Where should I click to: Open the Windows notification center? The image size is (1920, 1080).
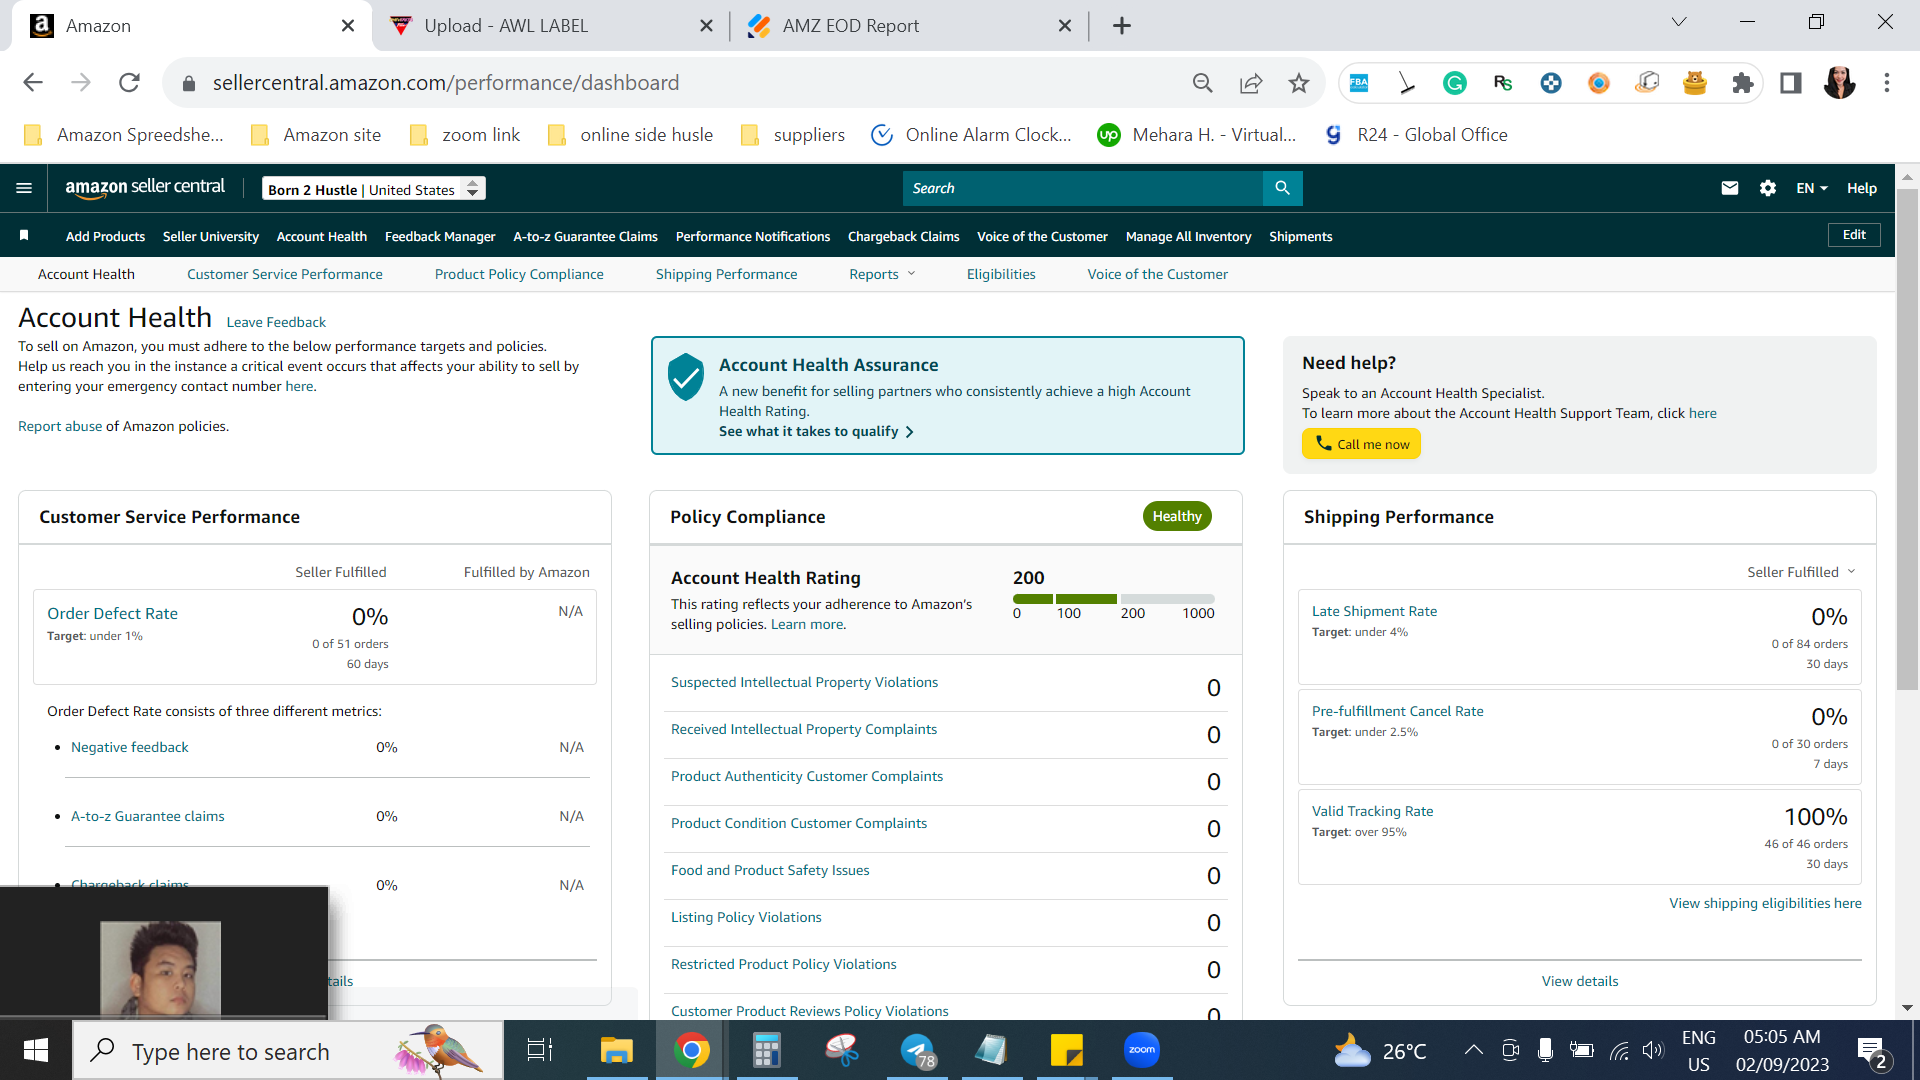point(1871,1052)
